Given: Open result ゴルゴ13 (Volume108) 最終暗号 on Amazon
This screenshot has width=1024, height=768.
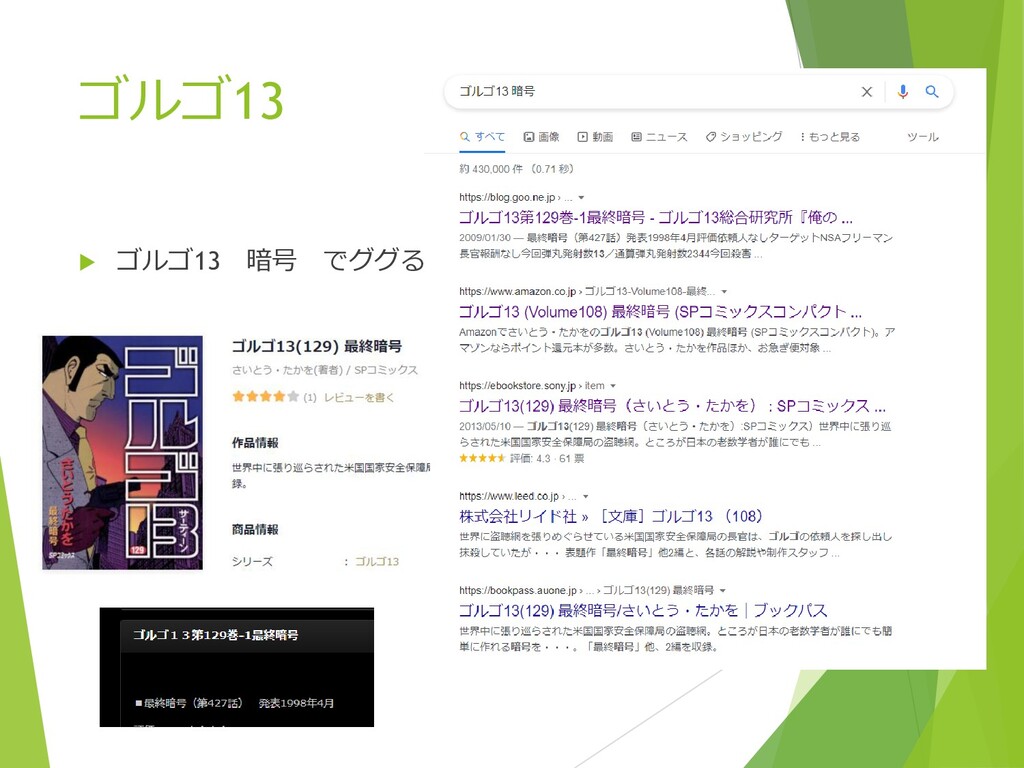Looking at the screenshot, I should pos(660,312).
